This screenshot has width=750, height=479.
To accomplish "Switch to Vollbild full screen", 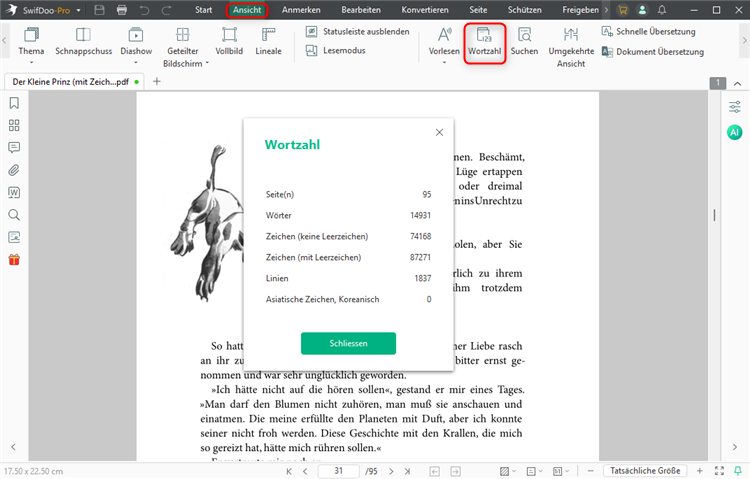I will pos(229,42).
